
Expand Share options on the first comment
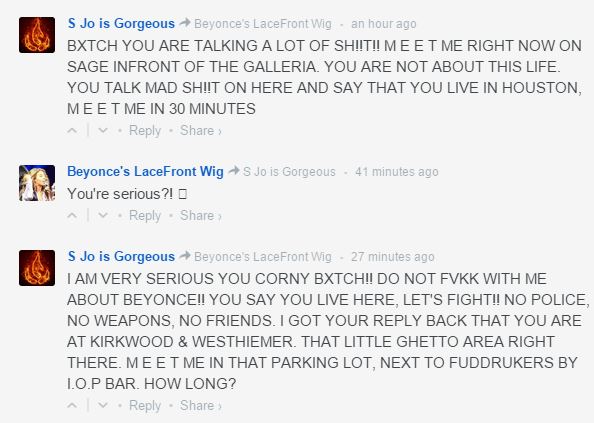click(201, 131)
